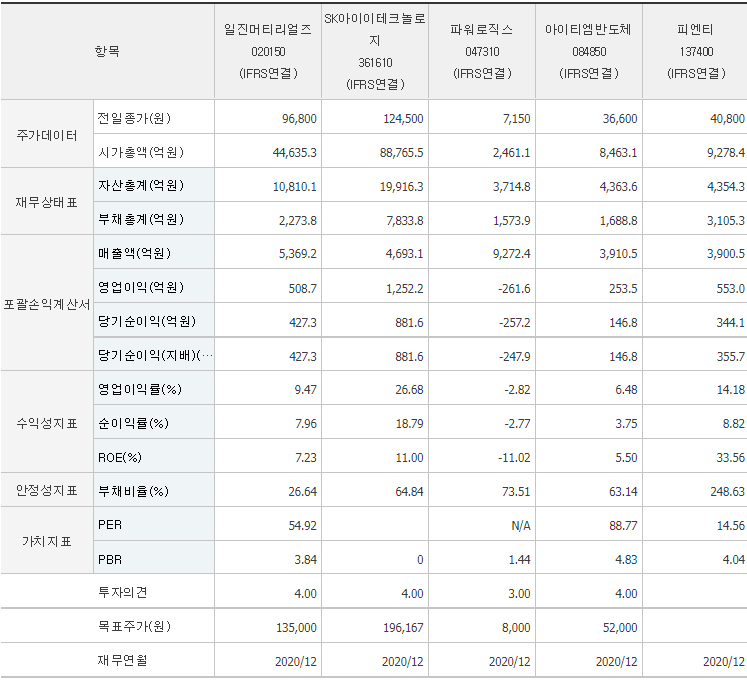Select total assets value 4,363.6
The image size is (747, 680).
pos(618,187)
